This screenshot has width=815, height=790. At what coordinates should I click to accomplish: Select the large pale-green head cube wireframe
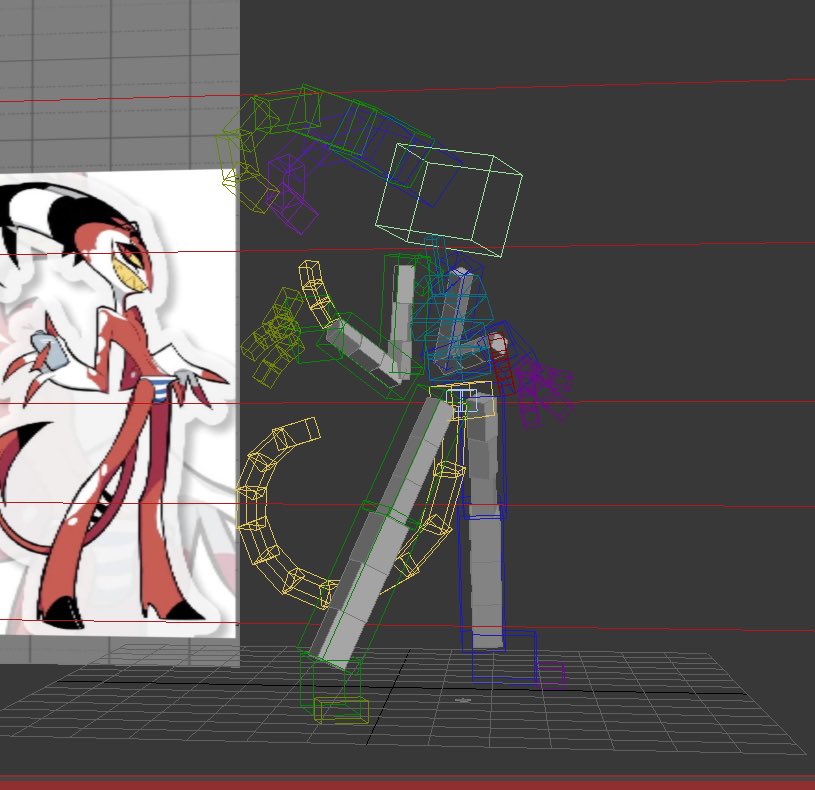click(449, 200)
